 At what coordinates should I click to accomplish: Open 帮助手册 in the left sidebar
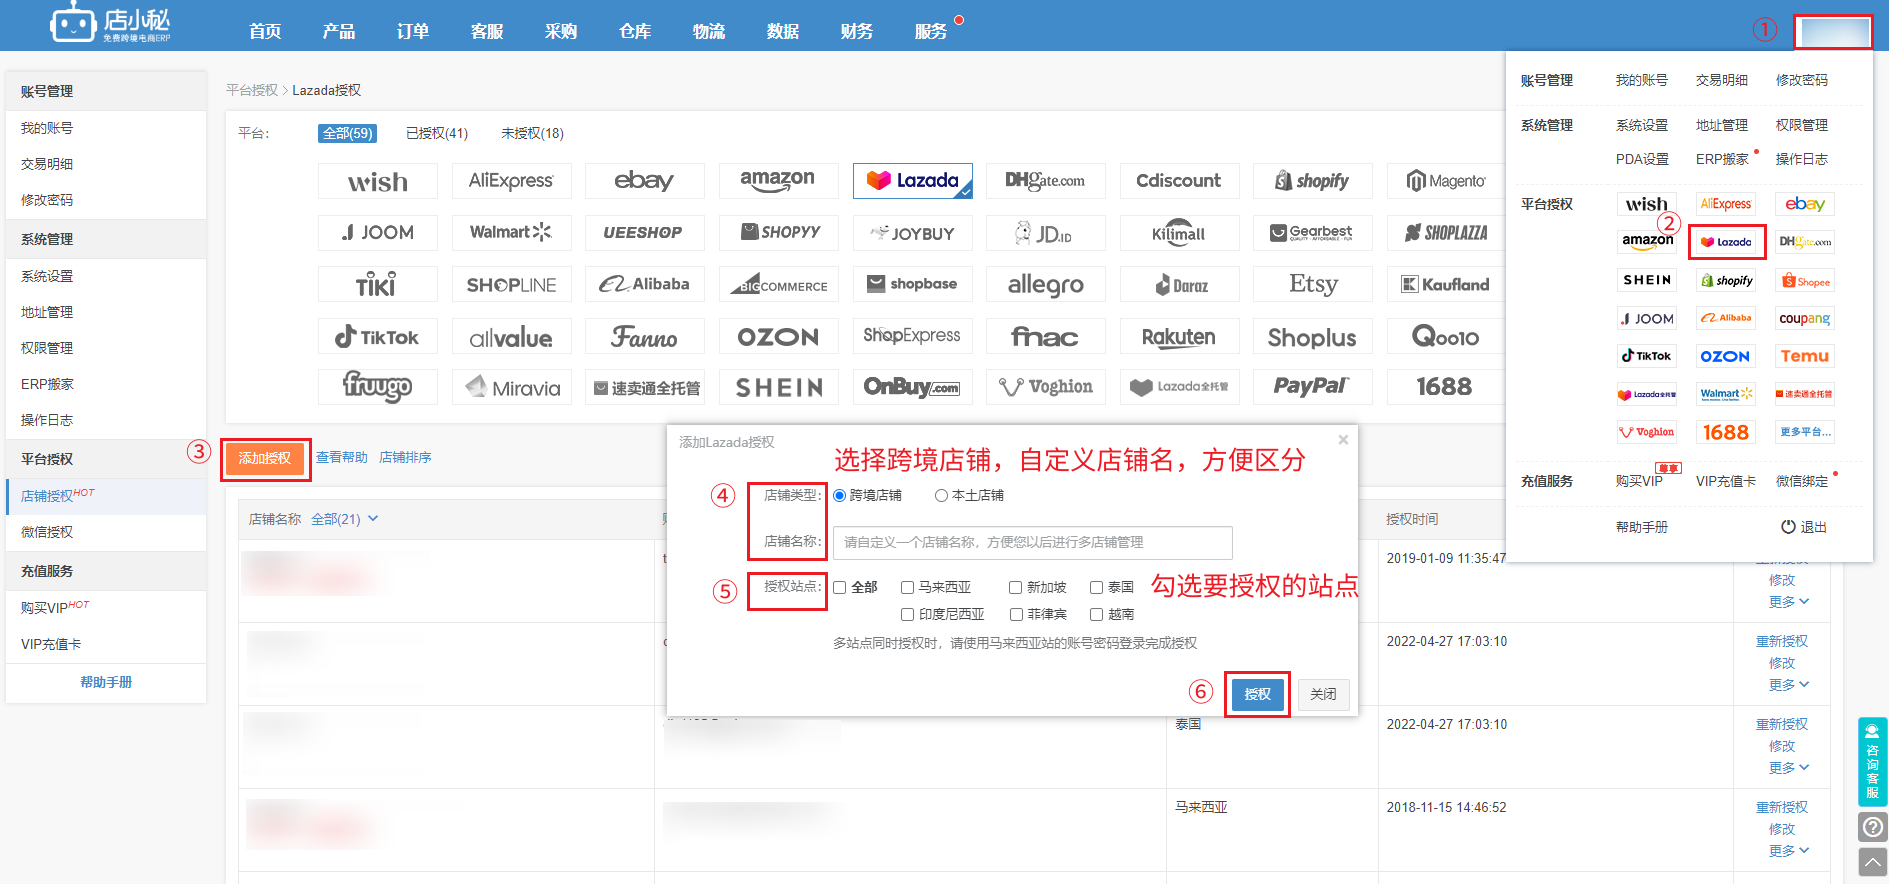click(106, 682)
